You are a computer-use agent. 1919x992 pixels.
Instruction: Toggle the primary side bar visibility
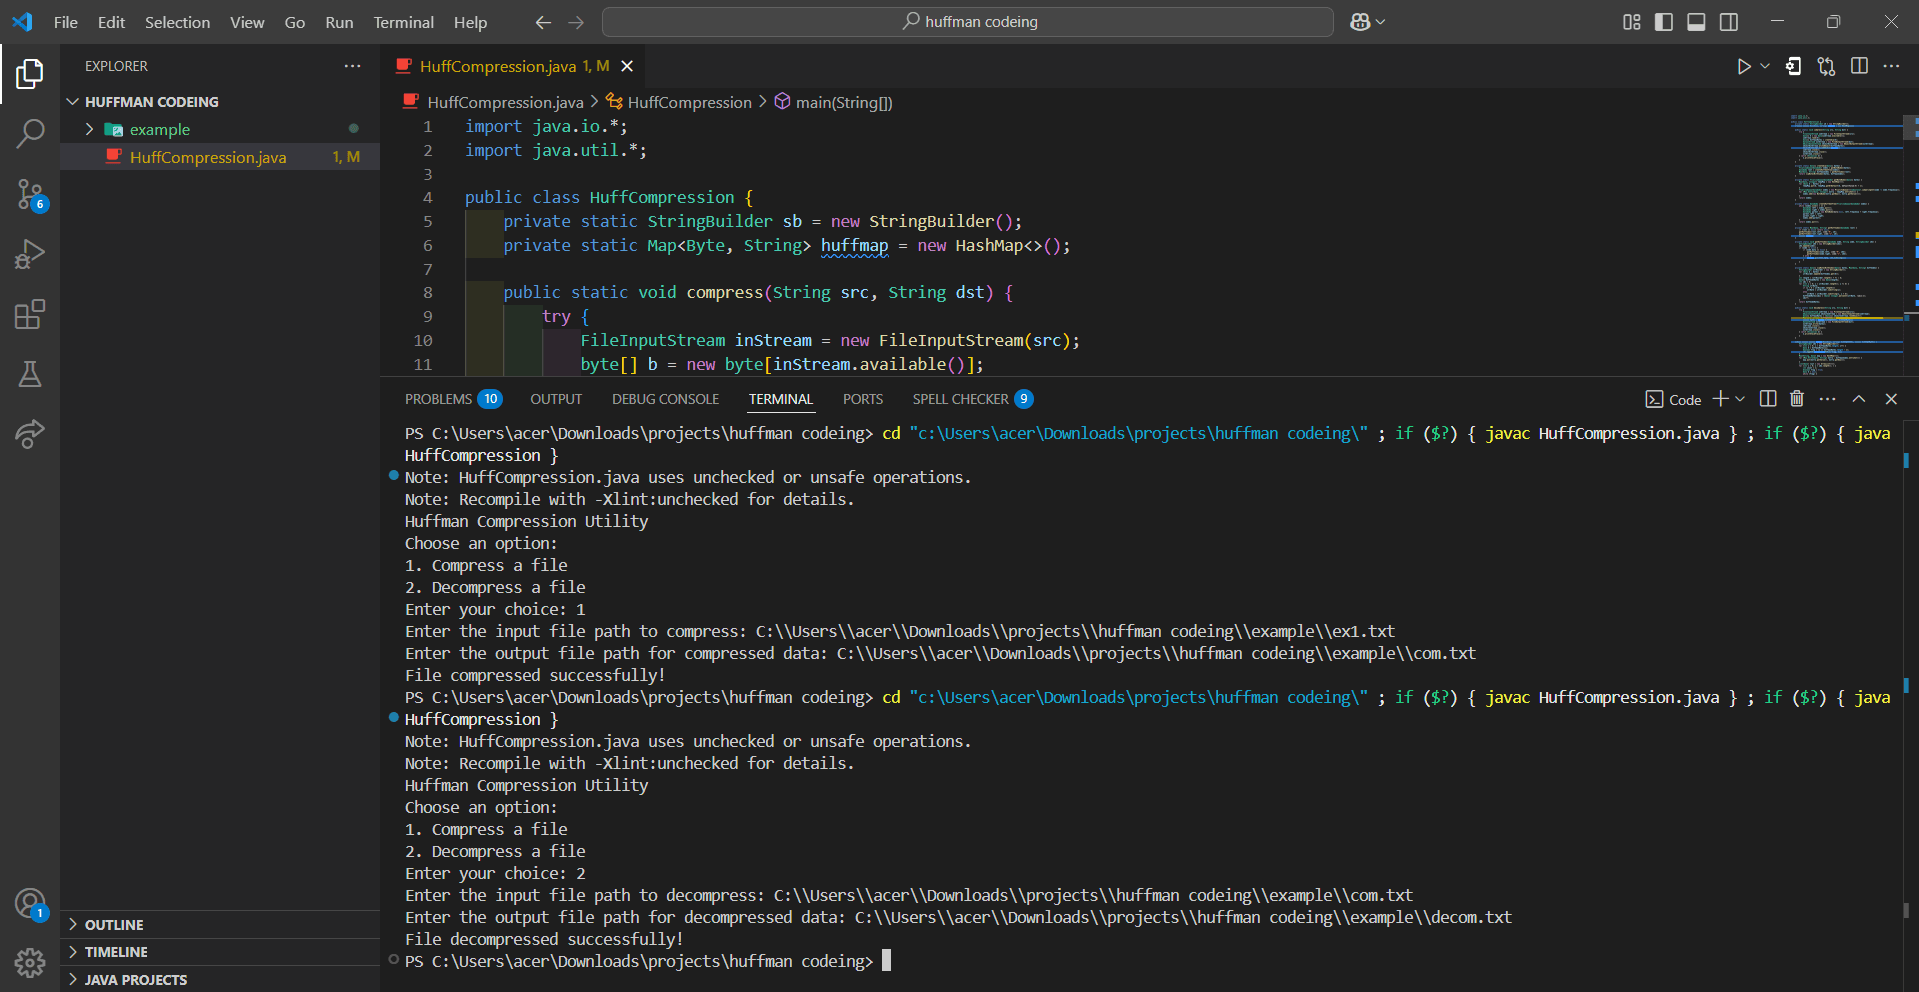1664,22
